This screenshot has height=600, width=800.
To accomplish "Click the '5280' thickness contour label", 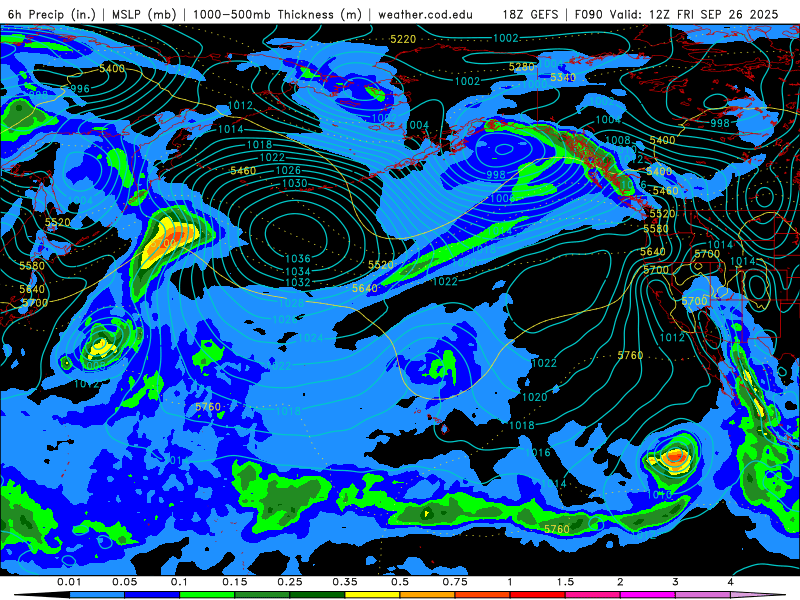I will [521, 67].
